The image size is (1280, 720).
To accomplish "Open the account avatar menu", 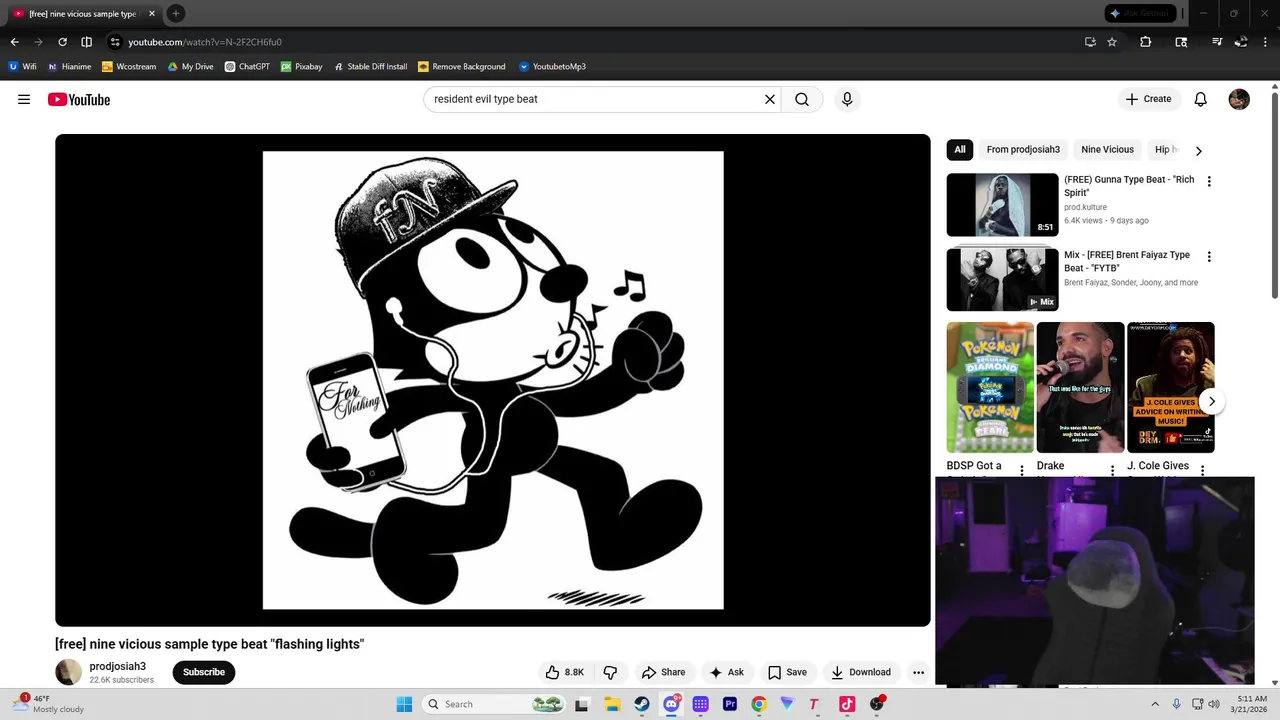I will [x=1239, y=99].
